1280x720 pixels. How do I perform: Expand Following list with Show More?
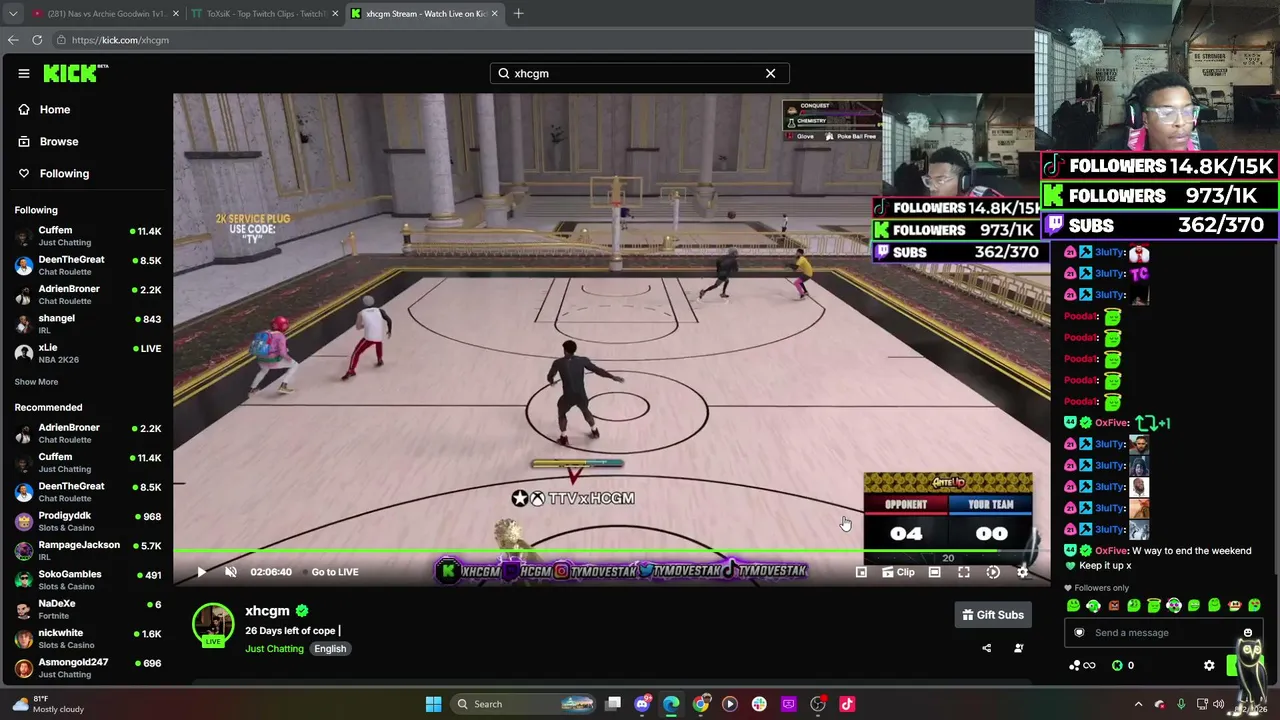36,382
